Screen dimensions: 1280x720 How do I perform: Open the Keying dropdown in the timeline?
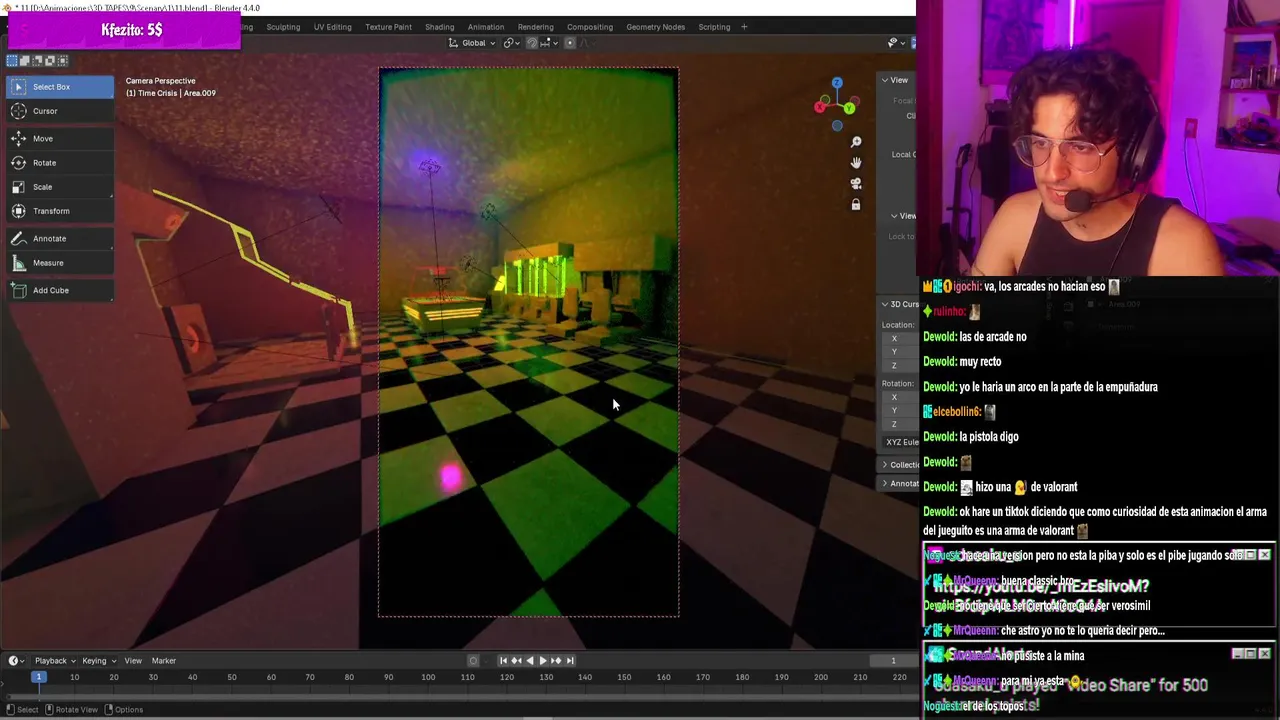click(99, 660)
